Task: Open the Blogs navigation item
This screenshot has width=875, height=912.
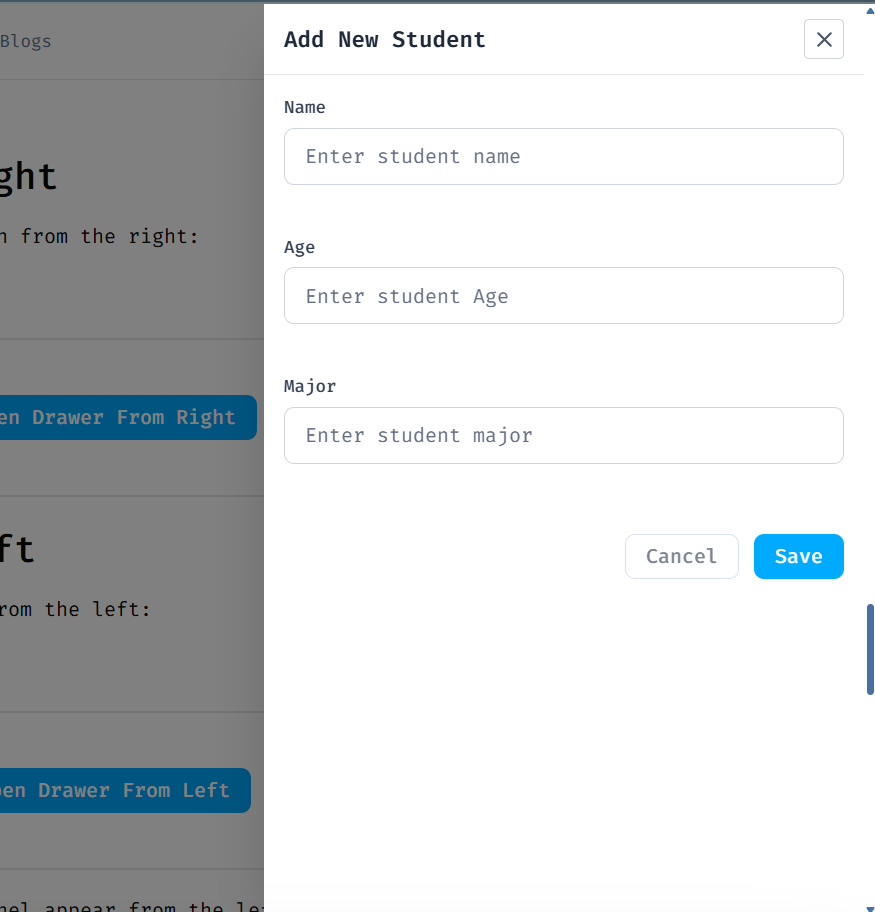Action: (x=26, y=41)
